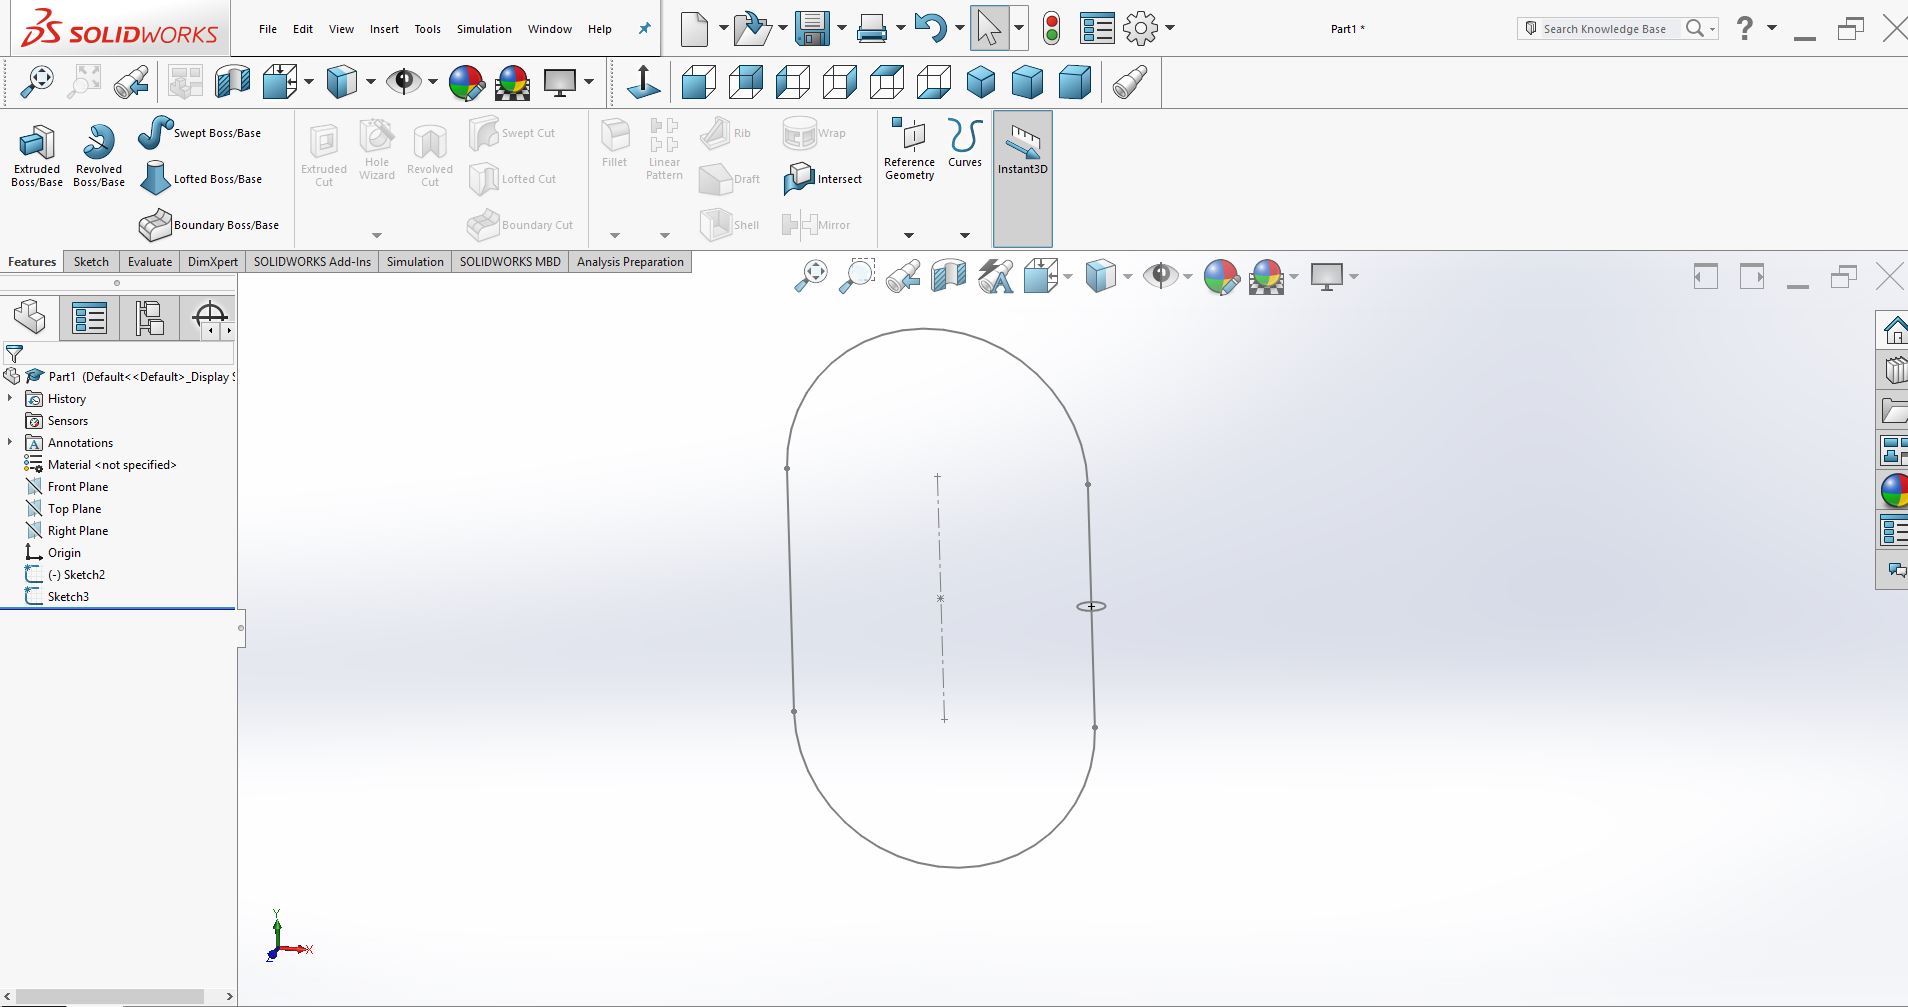Click the Normal To view icon
This screenshot has width=1908, height=1007.
(643, 82)
